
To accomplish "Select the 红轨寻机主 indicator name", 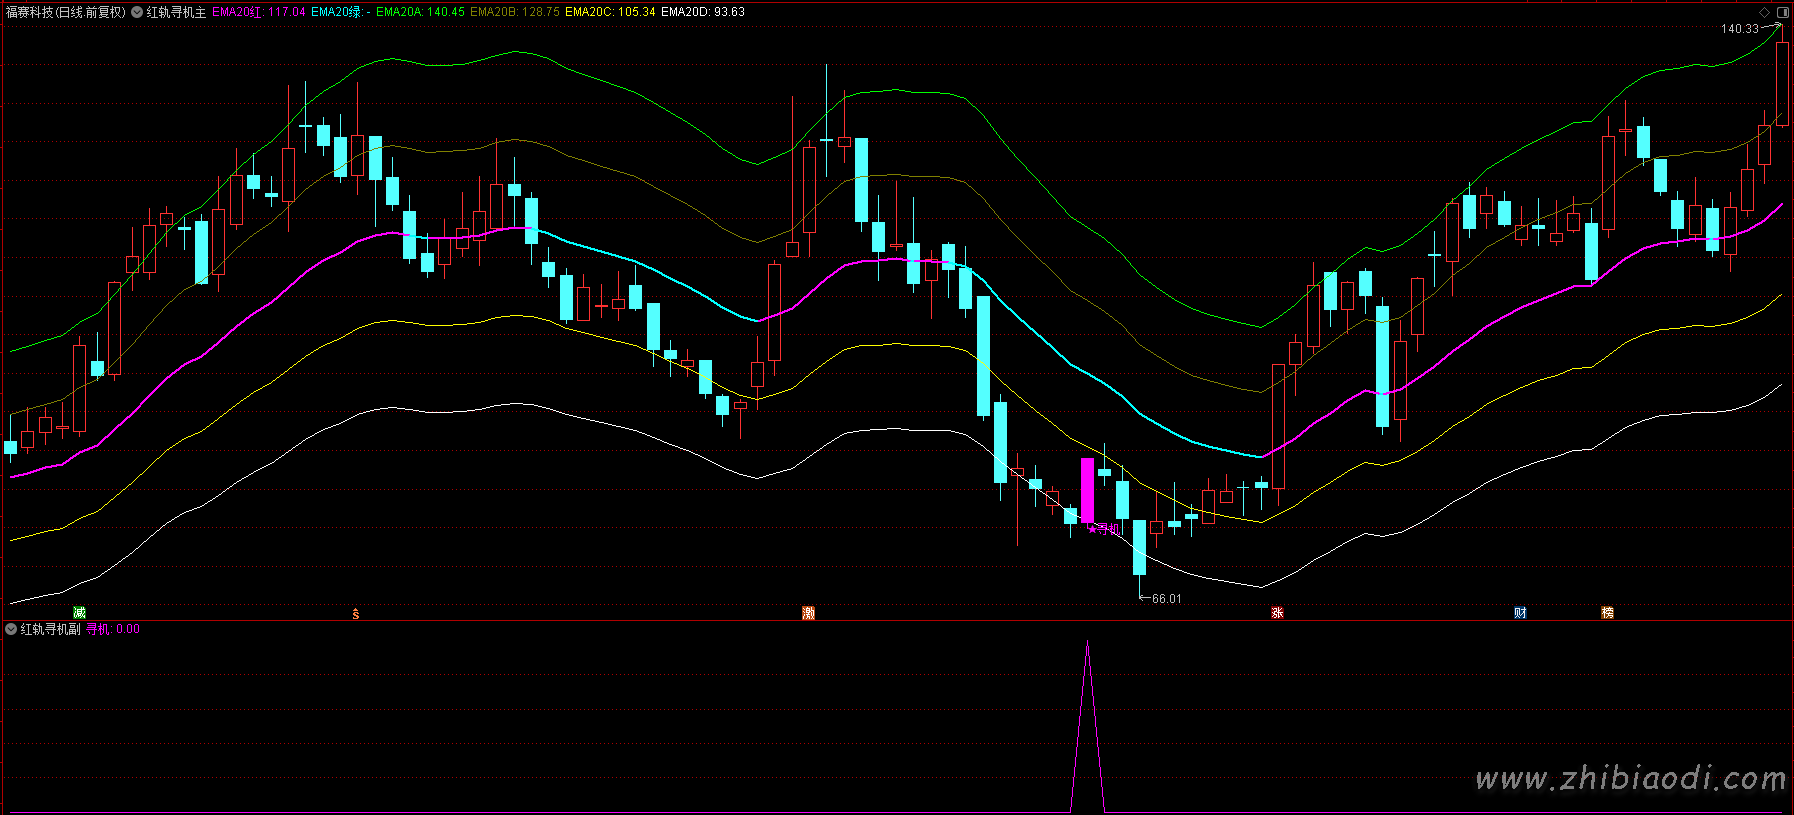I will [176, 12].
